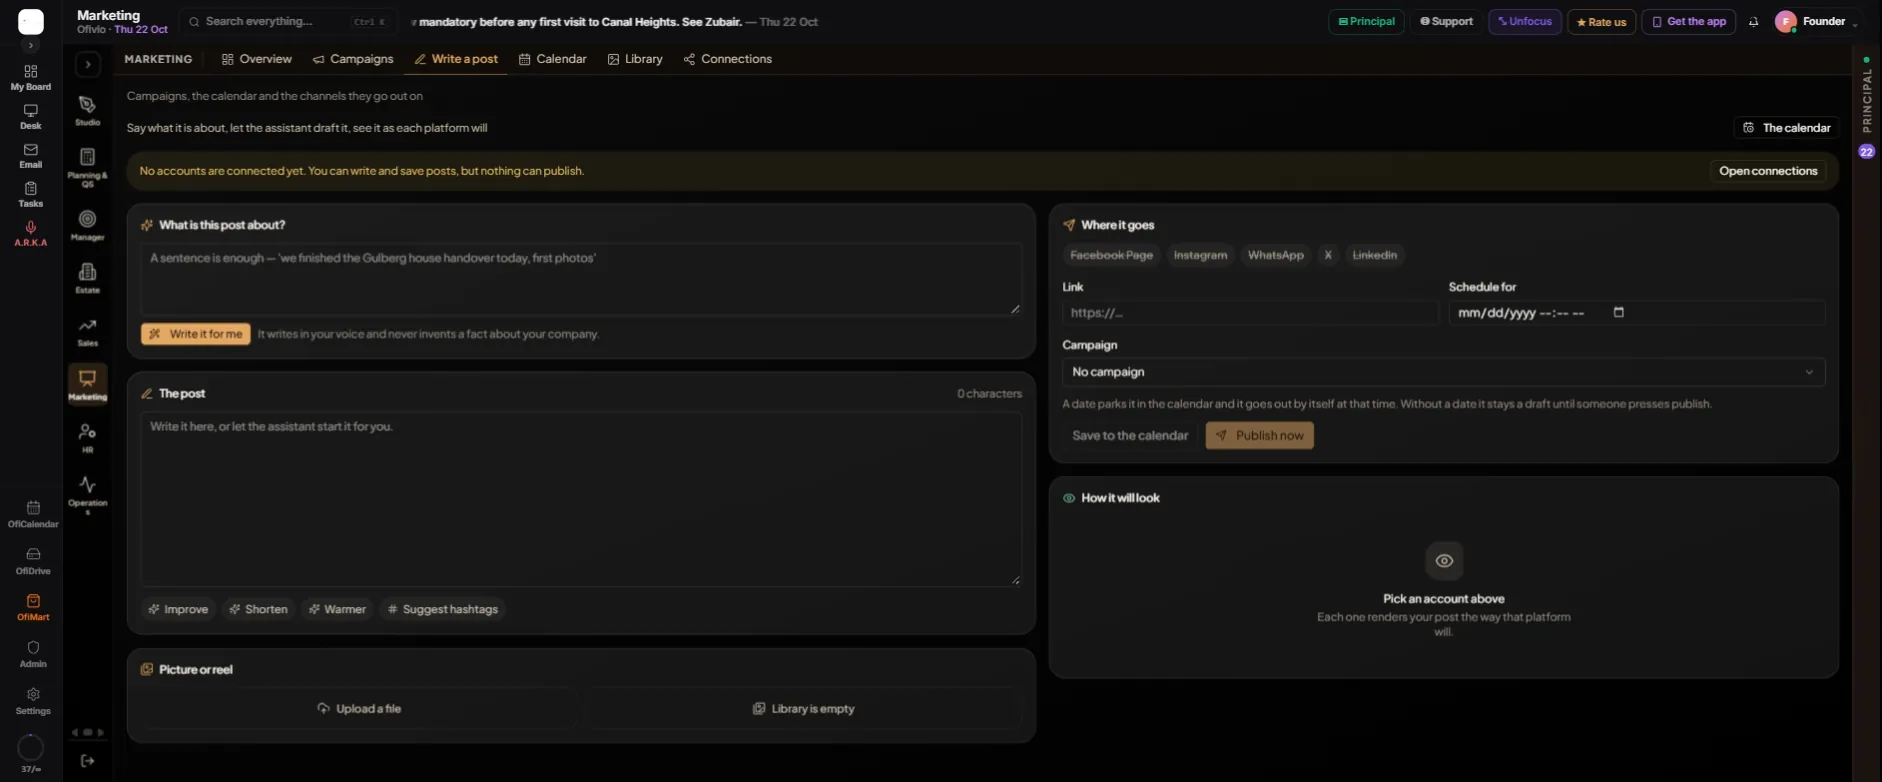Open OfiCalendar from the rail
Image resolution: width=1882 pixels, height=782 pixels.
click(x=33, y=514)
